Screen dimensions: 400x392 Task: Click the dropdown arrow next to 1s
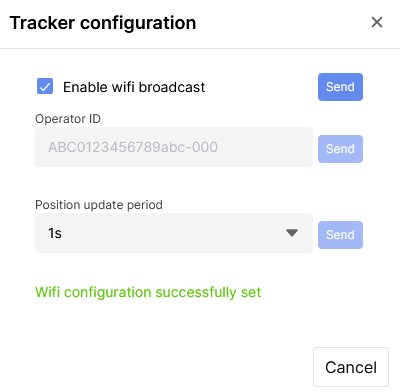coord(292,233)
